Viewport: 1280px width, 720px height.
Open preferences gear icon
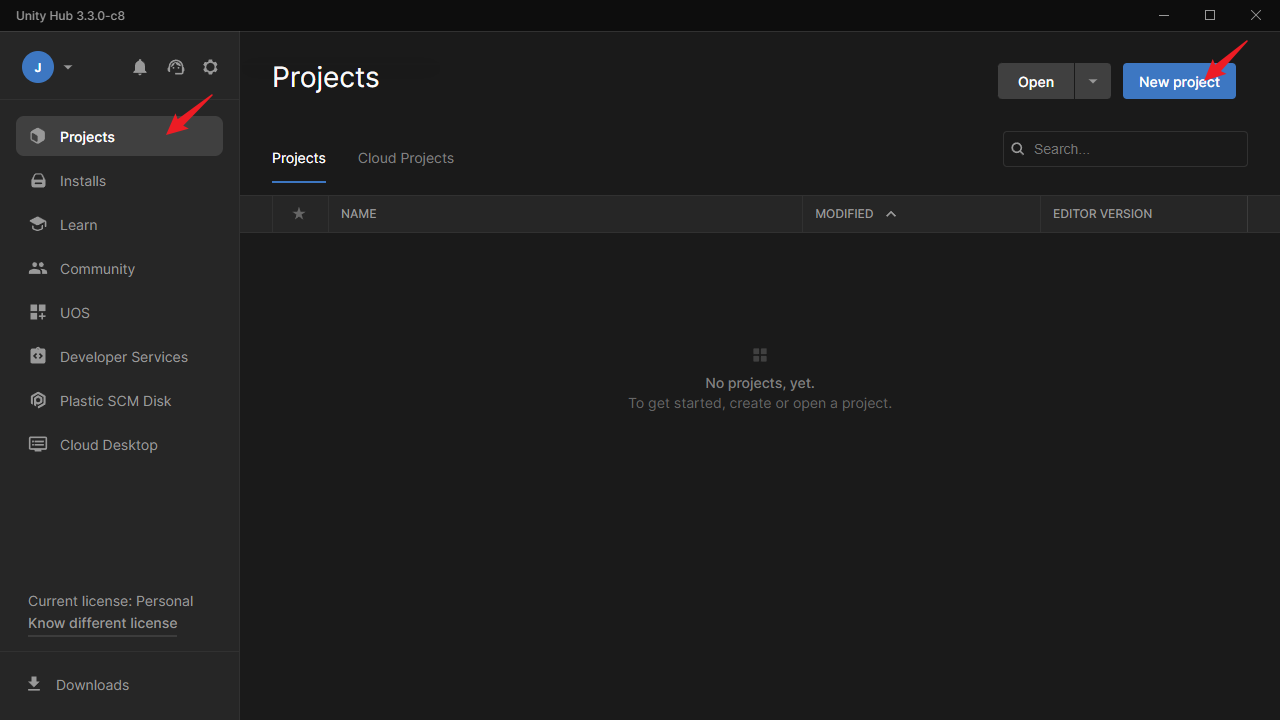[210, 67]
